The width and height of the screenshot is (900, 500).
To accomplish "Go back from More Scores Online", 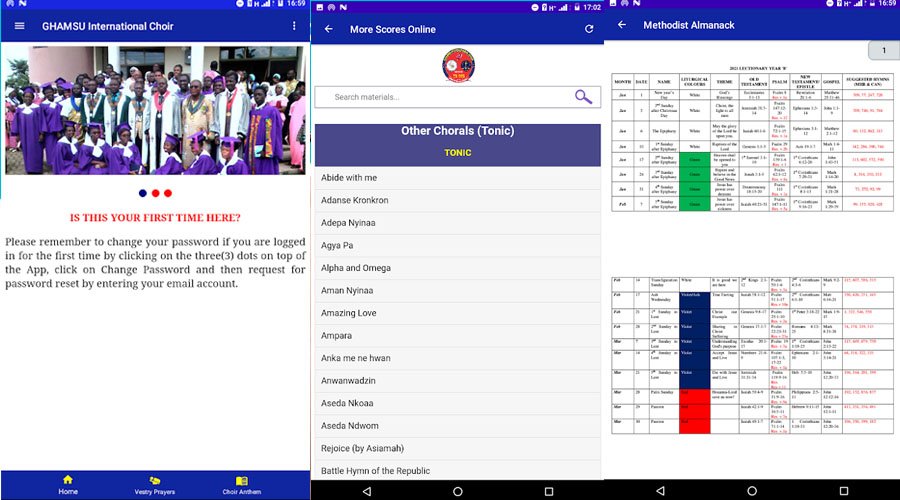I will [328, 29].
